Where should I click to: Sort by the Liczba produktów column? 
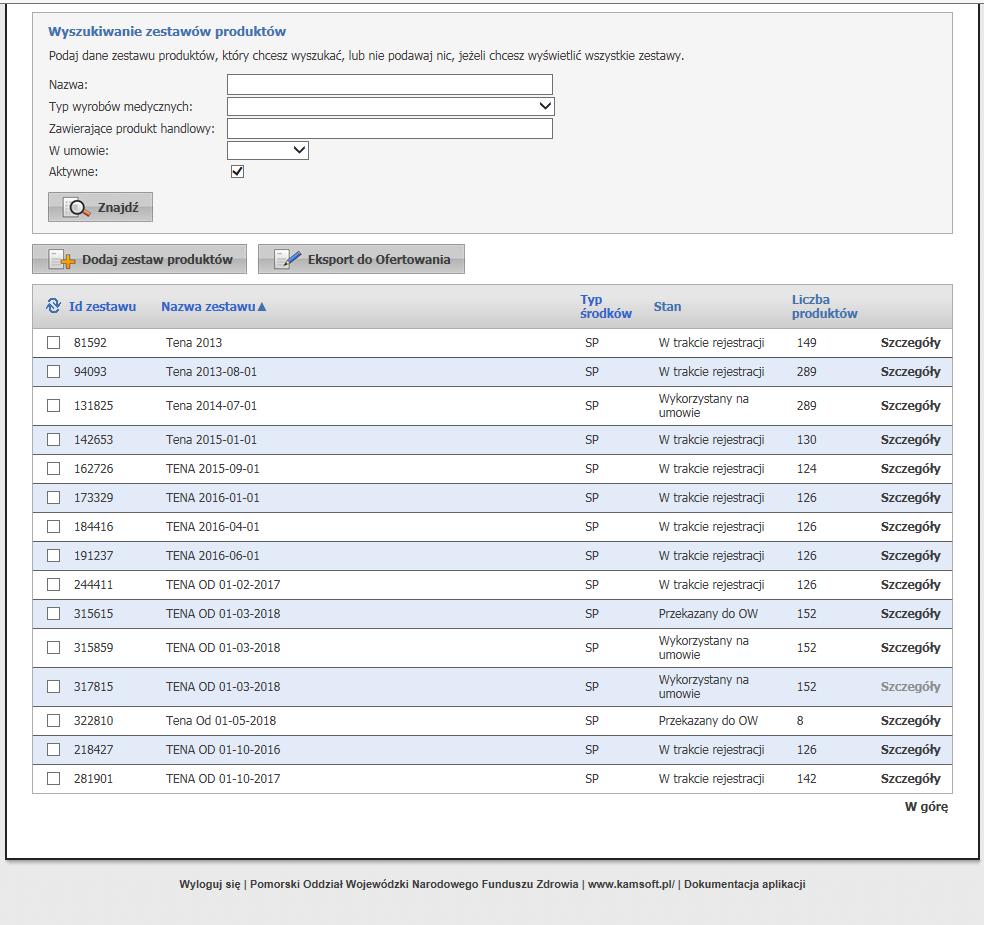point(824,306)
